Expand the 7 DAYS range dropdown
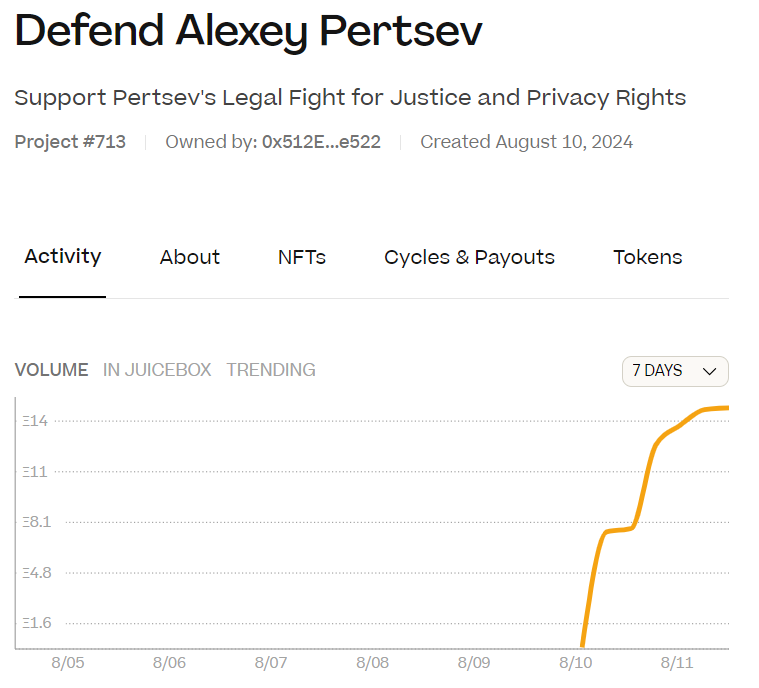The width and height of the screenshot is (759, 688). [675, 371]
